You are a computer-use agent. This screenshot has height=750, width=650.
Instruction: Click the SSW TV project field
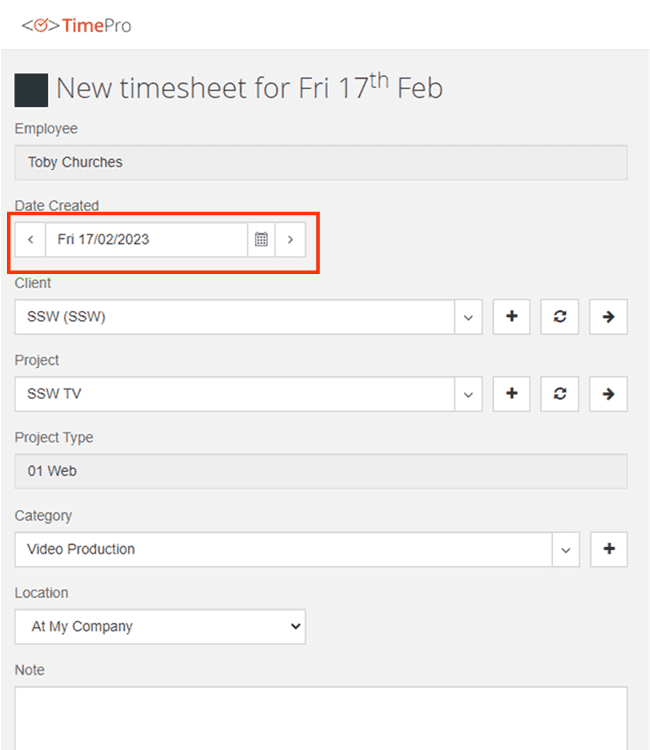(235, 394)
